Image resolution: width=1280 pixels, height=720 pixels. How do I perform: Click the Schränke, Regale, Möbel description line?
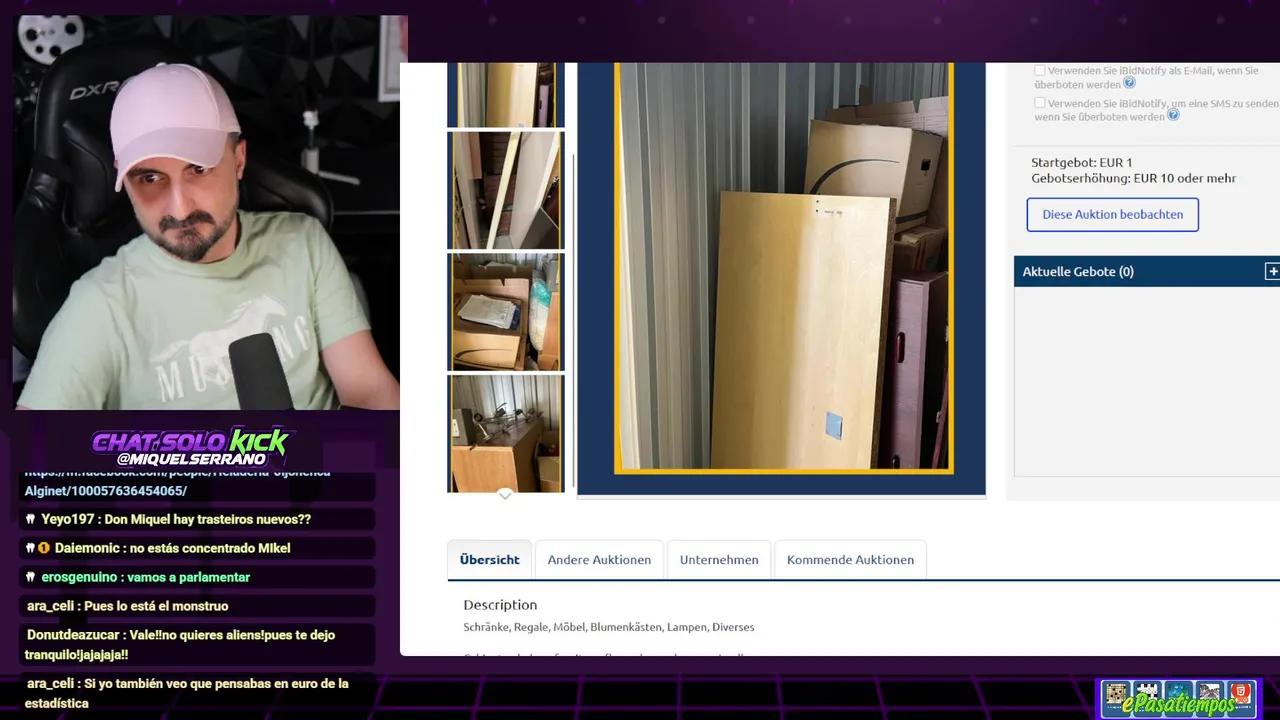point(609,627)
